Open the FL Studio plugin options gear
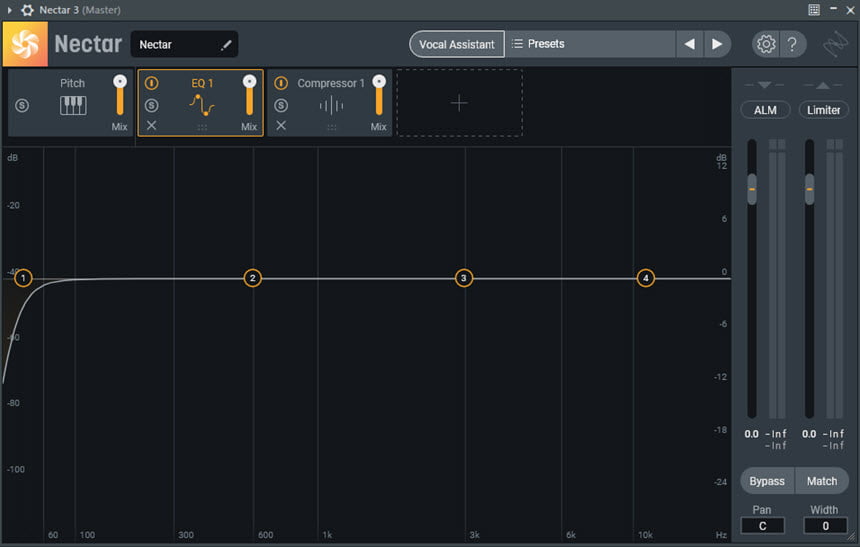860x547 pixels. tap(27, 10)
